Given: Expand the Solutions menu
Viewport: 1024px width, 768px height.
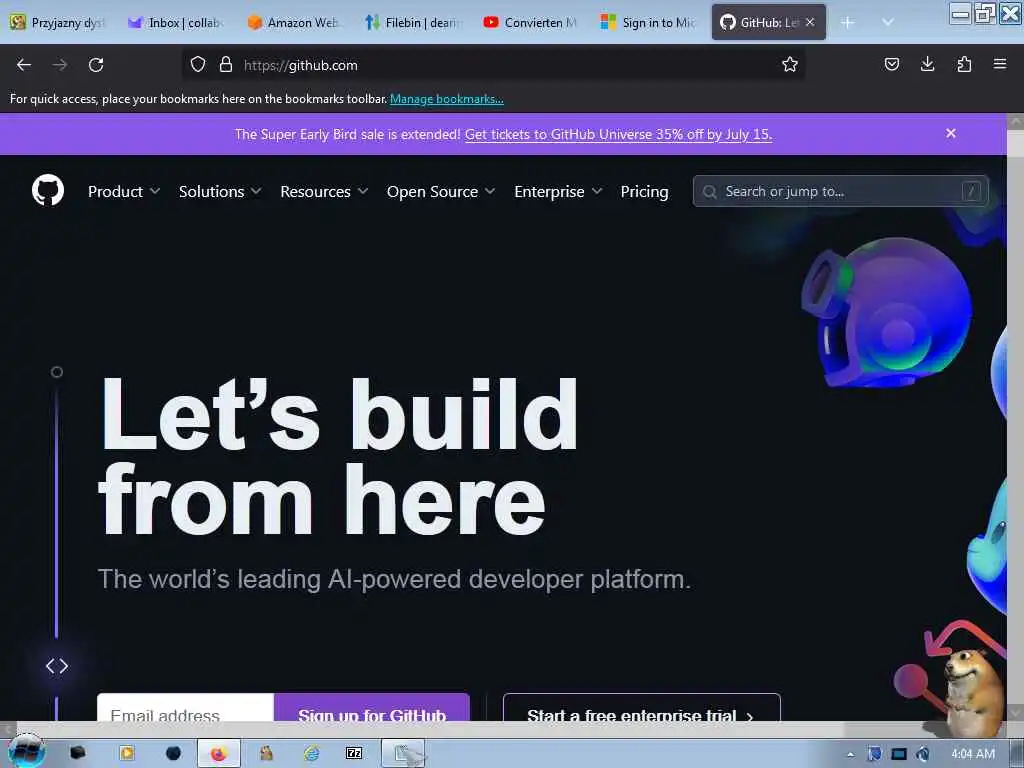Looking at the screenshot, I should click(220, 191).
